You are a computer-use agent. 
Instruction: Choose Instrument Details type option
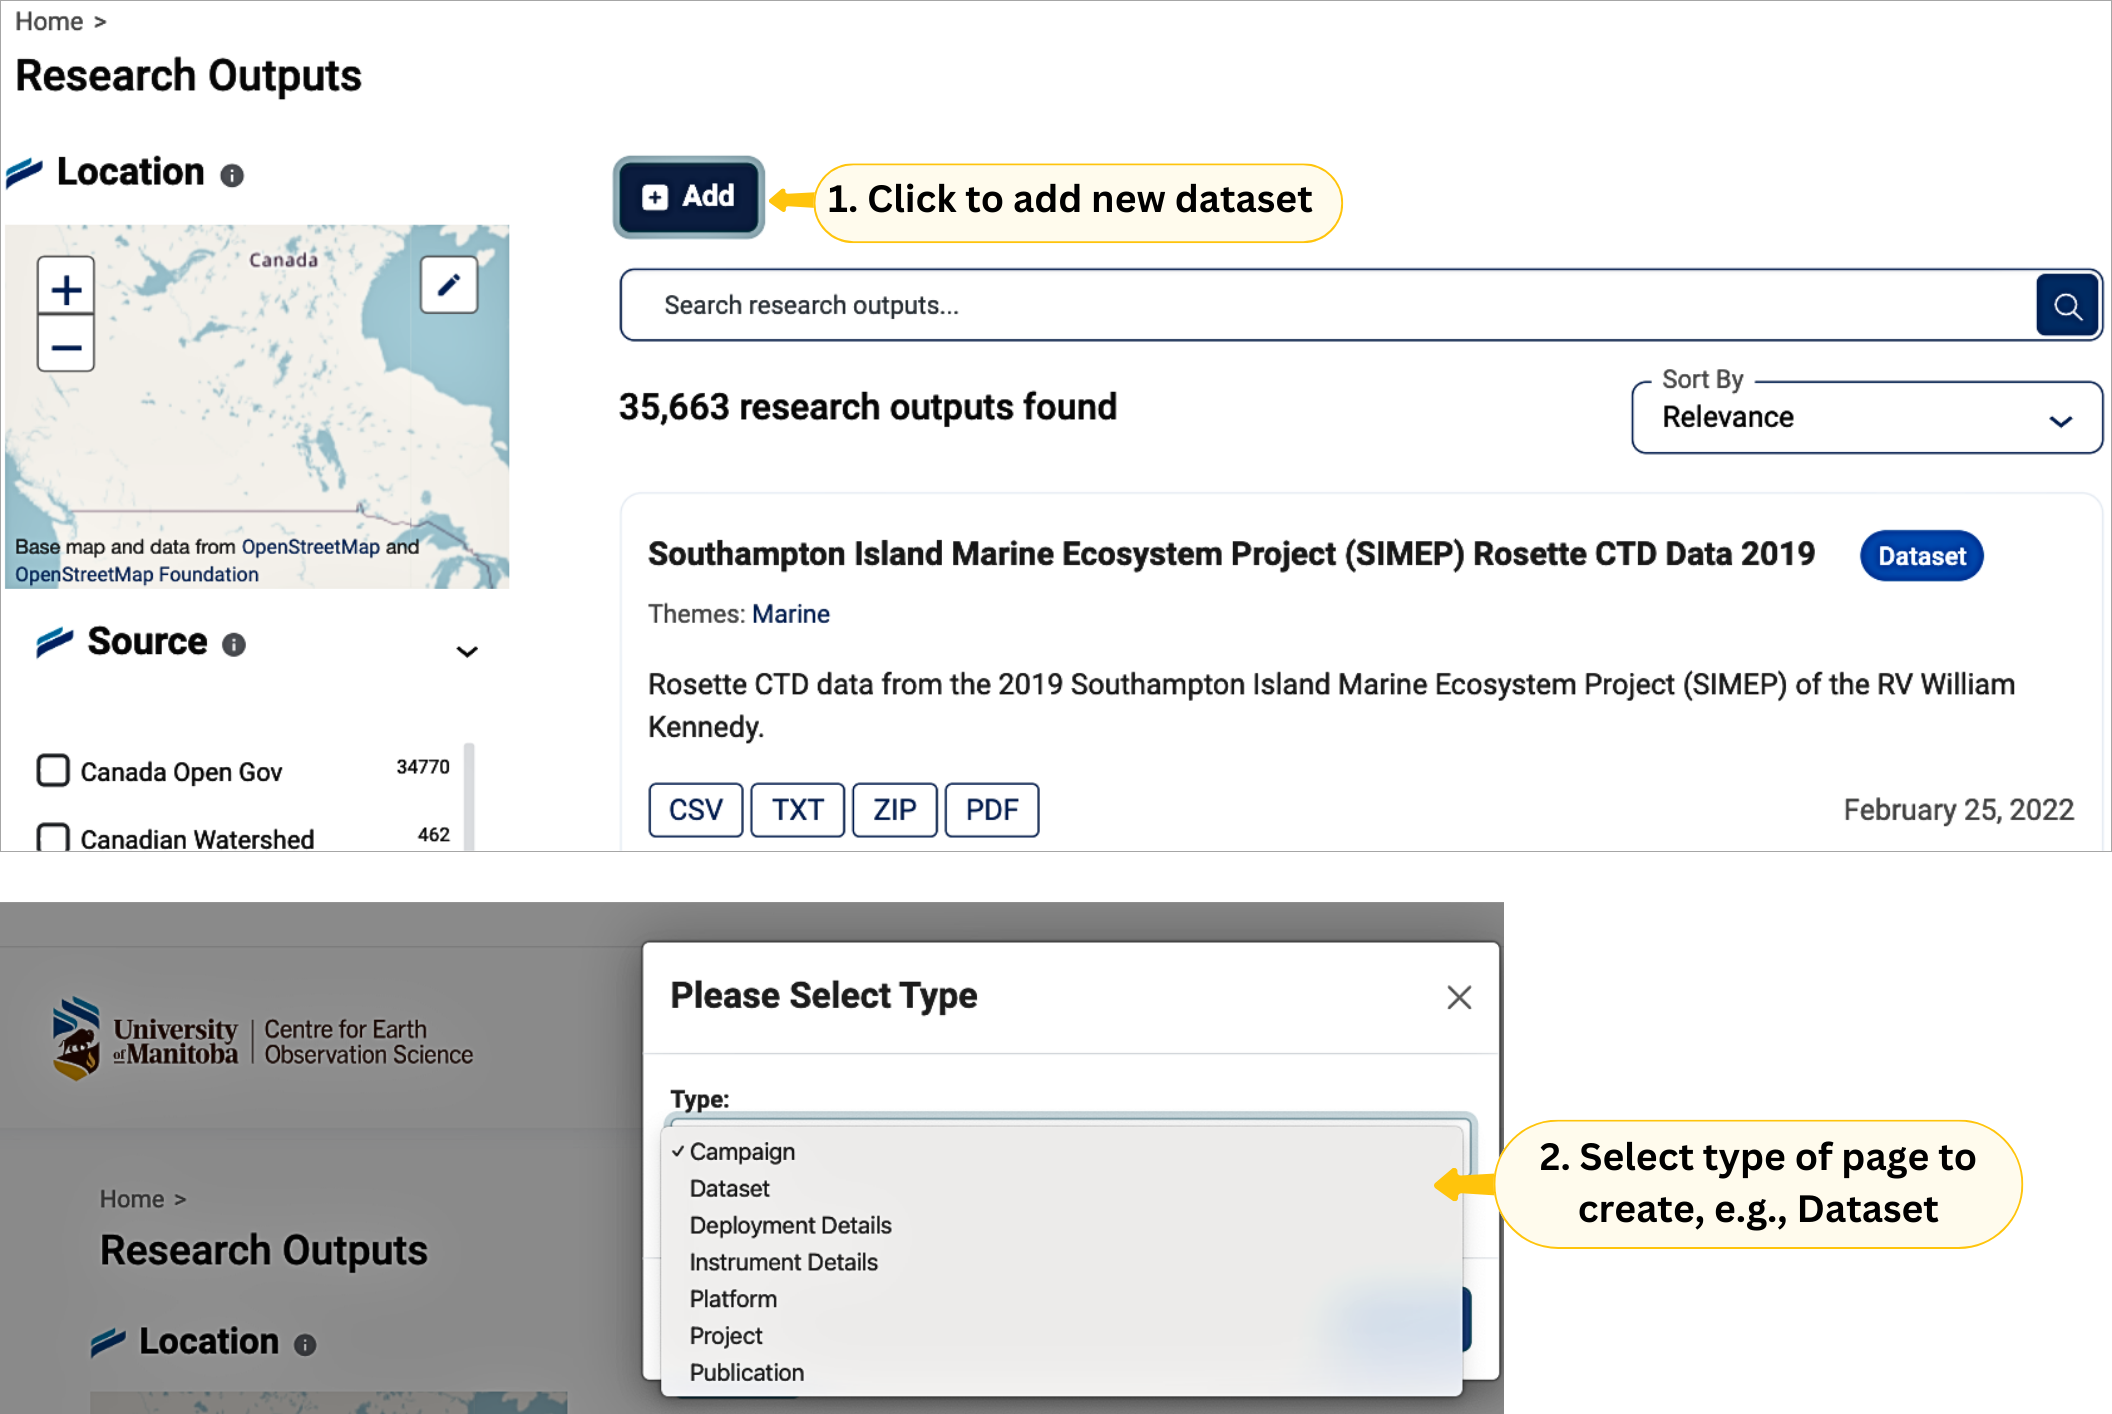(783, 1263)
